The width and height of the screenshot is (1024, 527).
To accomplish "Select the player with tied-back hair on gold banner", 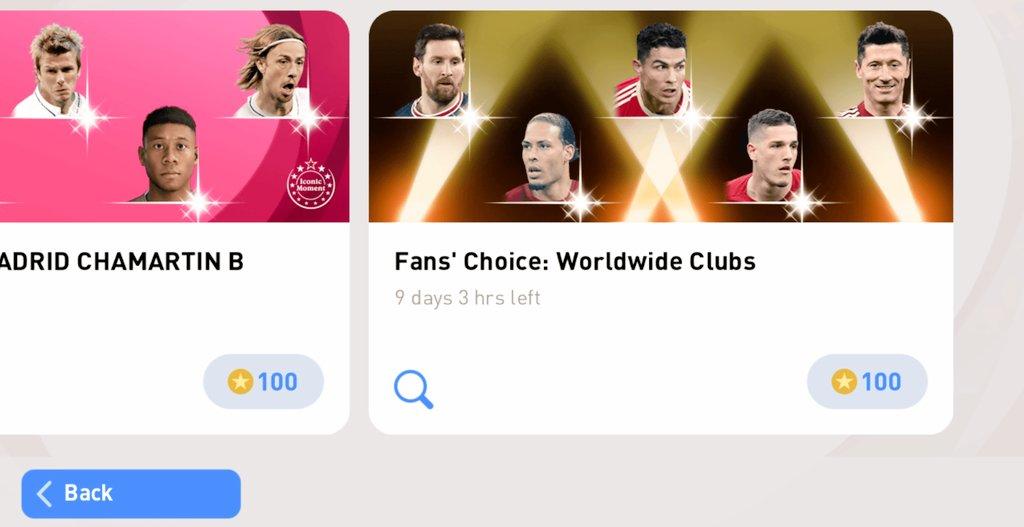I will [544, 157].
